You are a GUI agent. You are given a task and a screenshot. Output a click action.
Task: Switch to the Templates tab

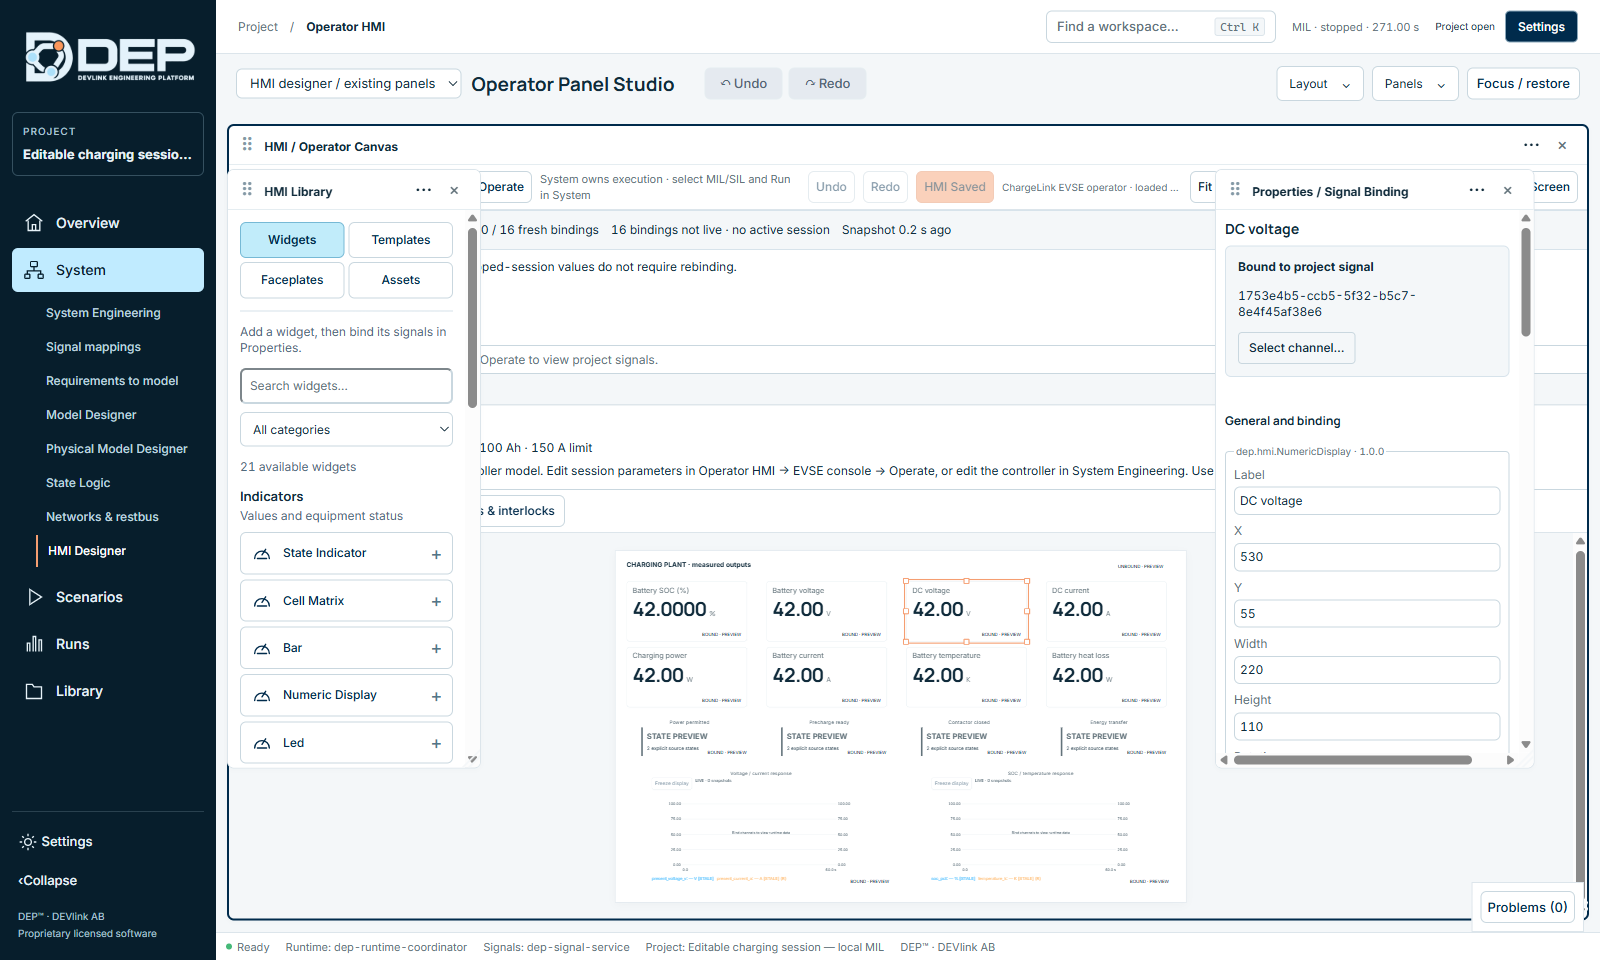[401, 240]
